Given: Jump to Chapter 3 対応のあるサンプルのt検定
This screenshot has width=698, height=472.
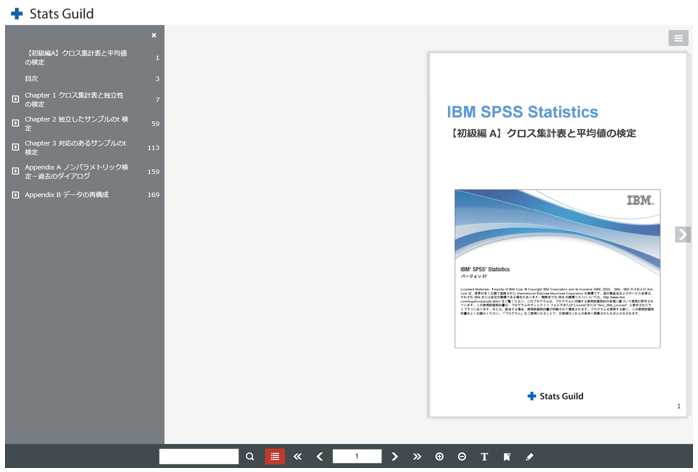Looking at the screenshot, I should click(76, 147).
